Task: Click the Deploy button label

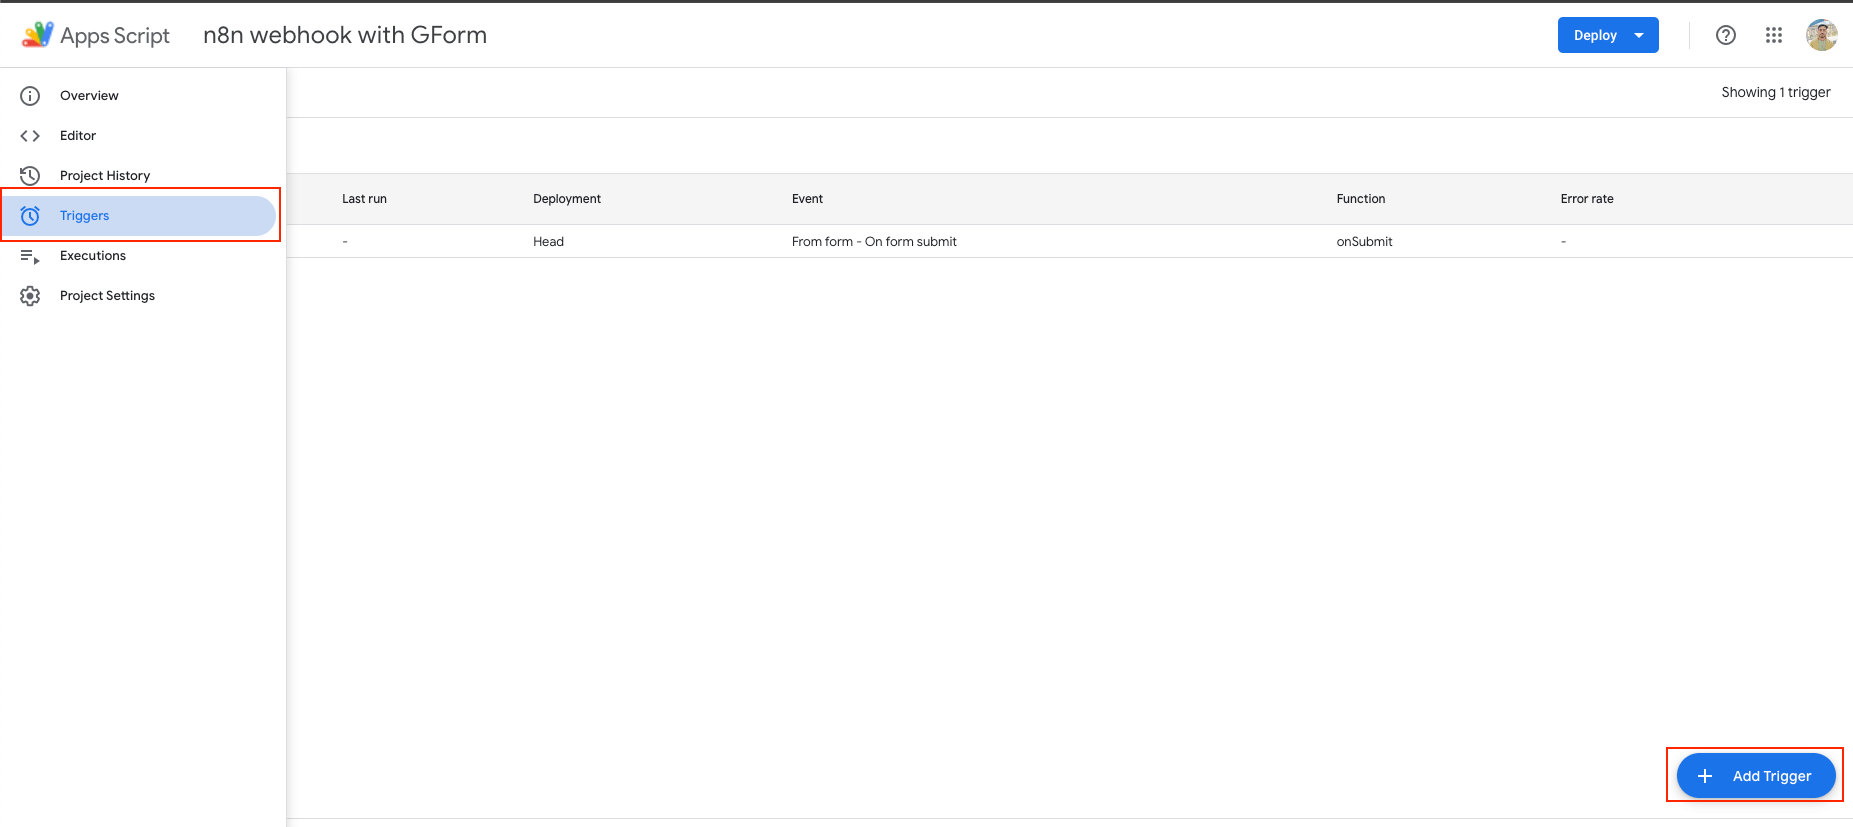Action: pyautogui.click(x=1595, y=35)
